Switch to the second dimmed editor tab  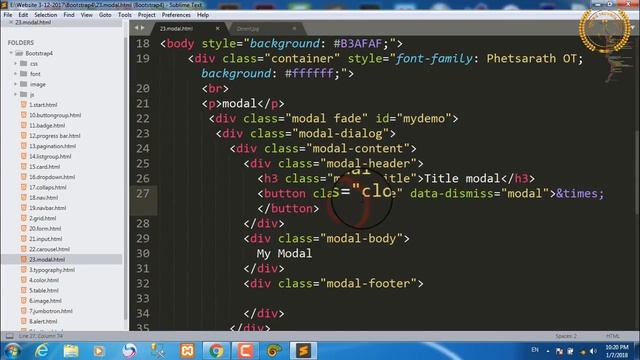[x=248, y=29]
